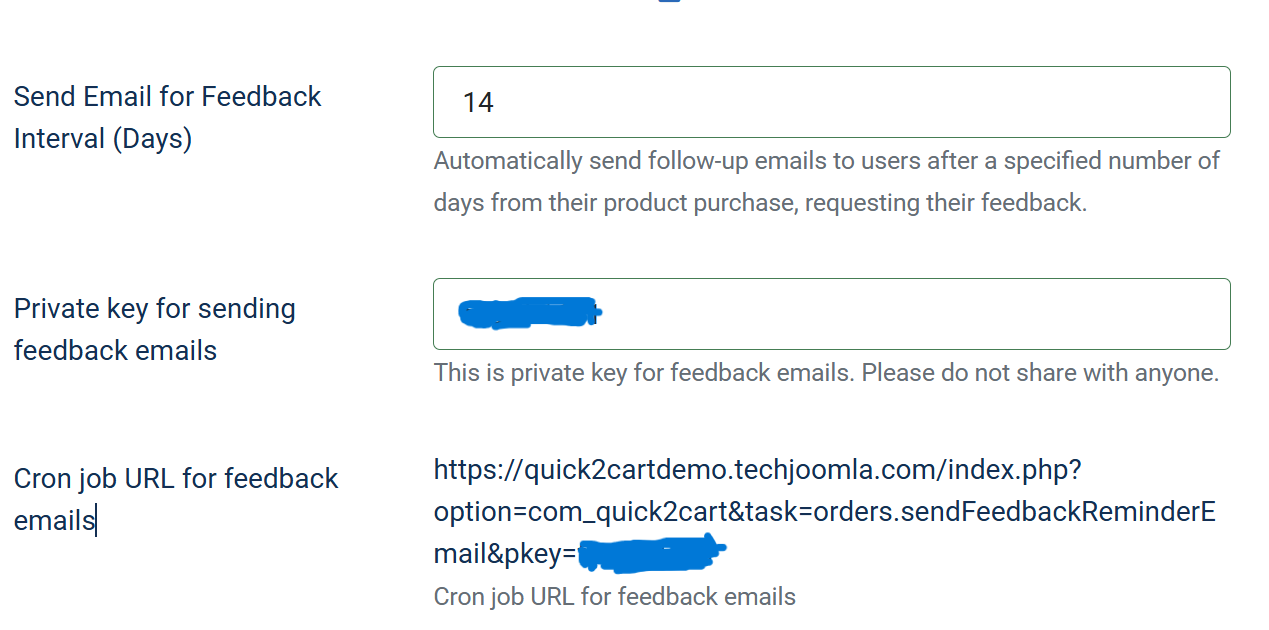Click the "mail&pkey=" part of the URL
This screenshot has width=1269, height=630.
(505, 555)
